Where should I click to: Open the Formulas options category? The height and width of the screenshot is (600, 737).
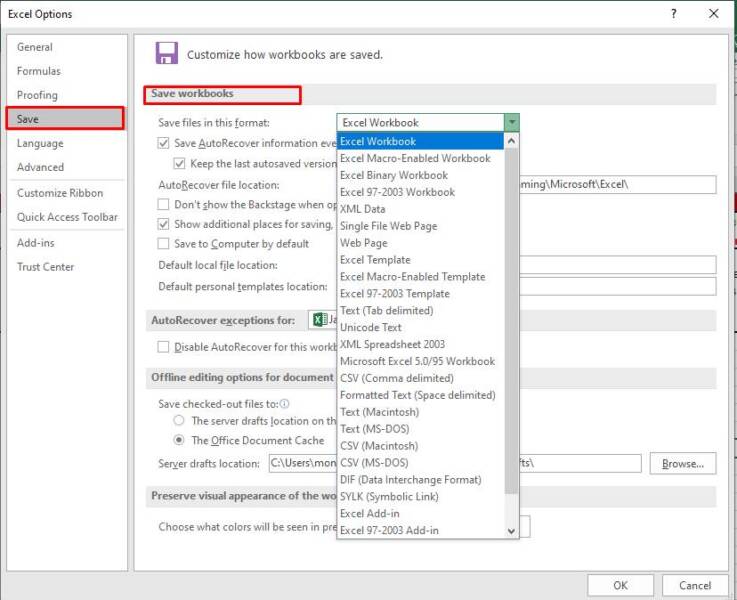point(66,71)
